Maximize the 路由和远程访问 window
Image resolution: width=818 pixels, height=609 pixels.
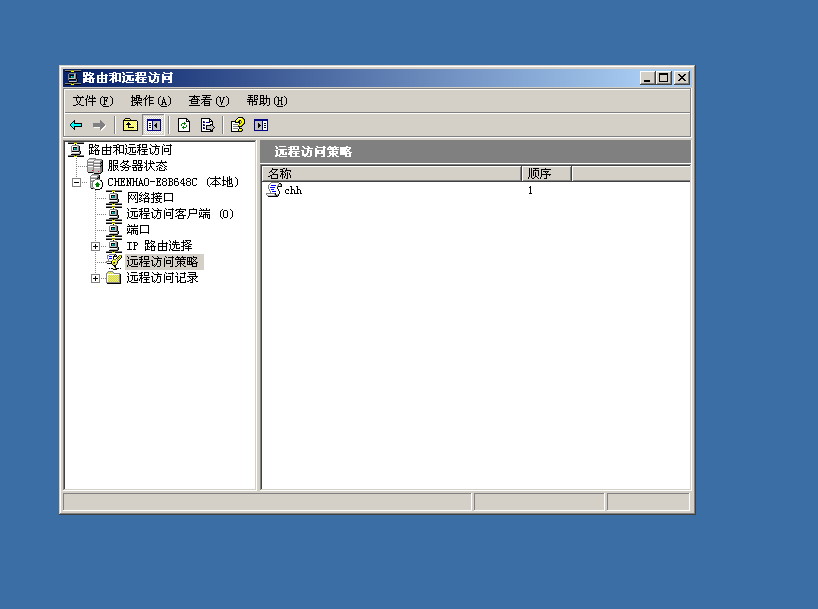[664, 78]
